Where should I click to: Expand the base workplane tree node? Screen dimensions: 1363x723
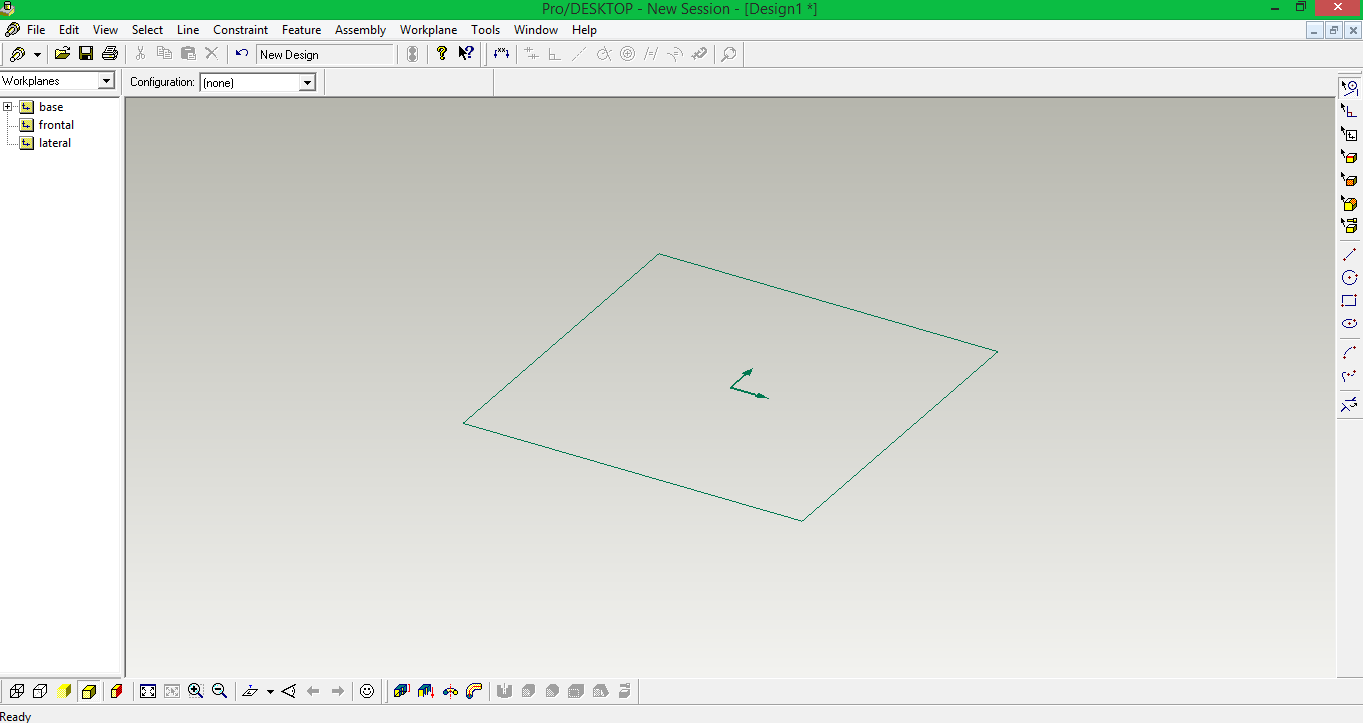(x=8, y=107)
